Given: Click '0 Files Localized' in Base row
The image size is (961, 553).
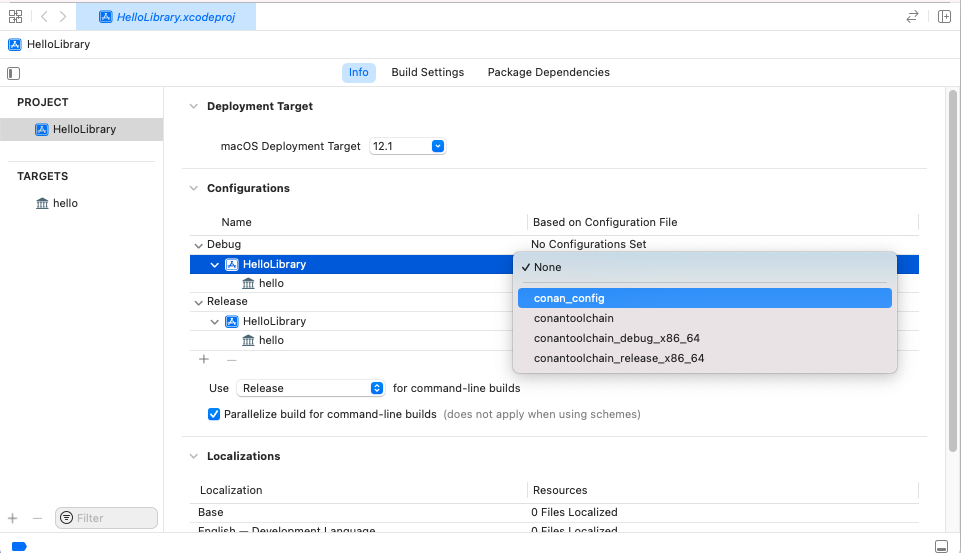Looking at the screenshot, I should click(x=574, y=513).
